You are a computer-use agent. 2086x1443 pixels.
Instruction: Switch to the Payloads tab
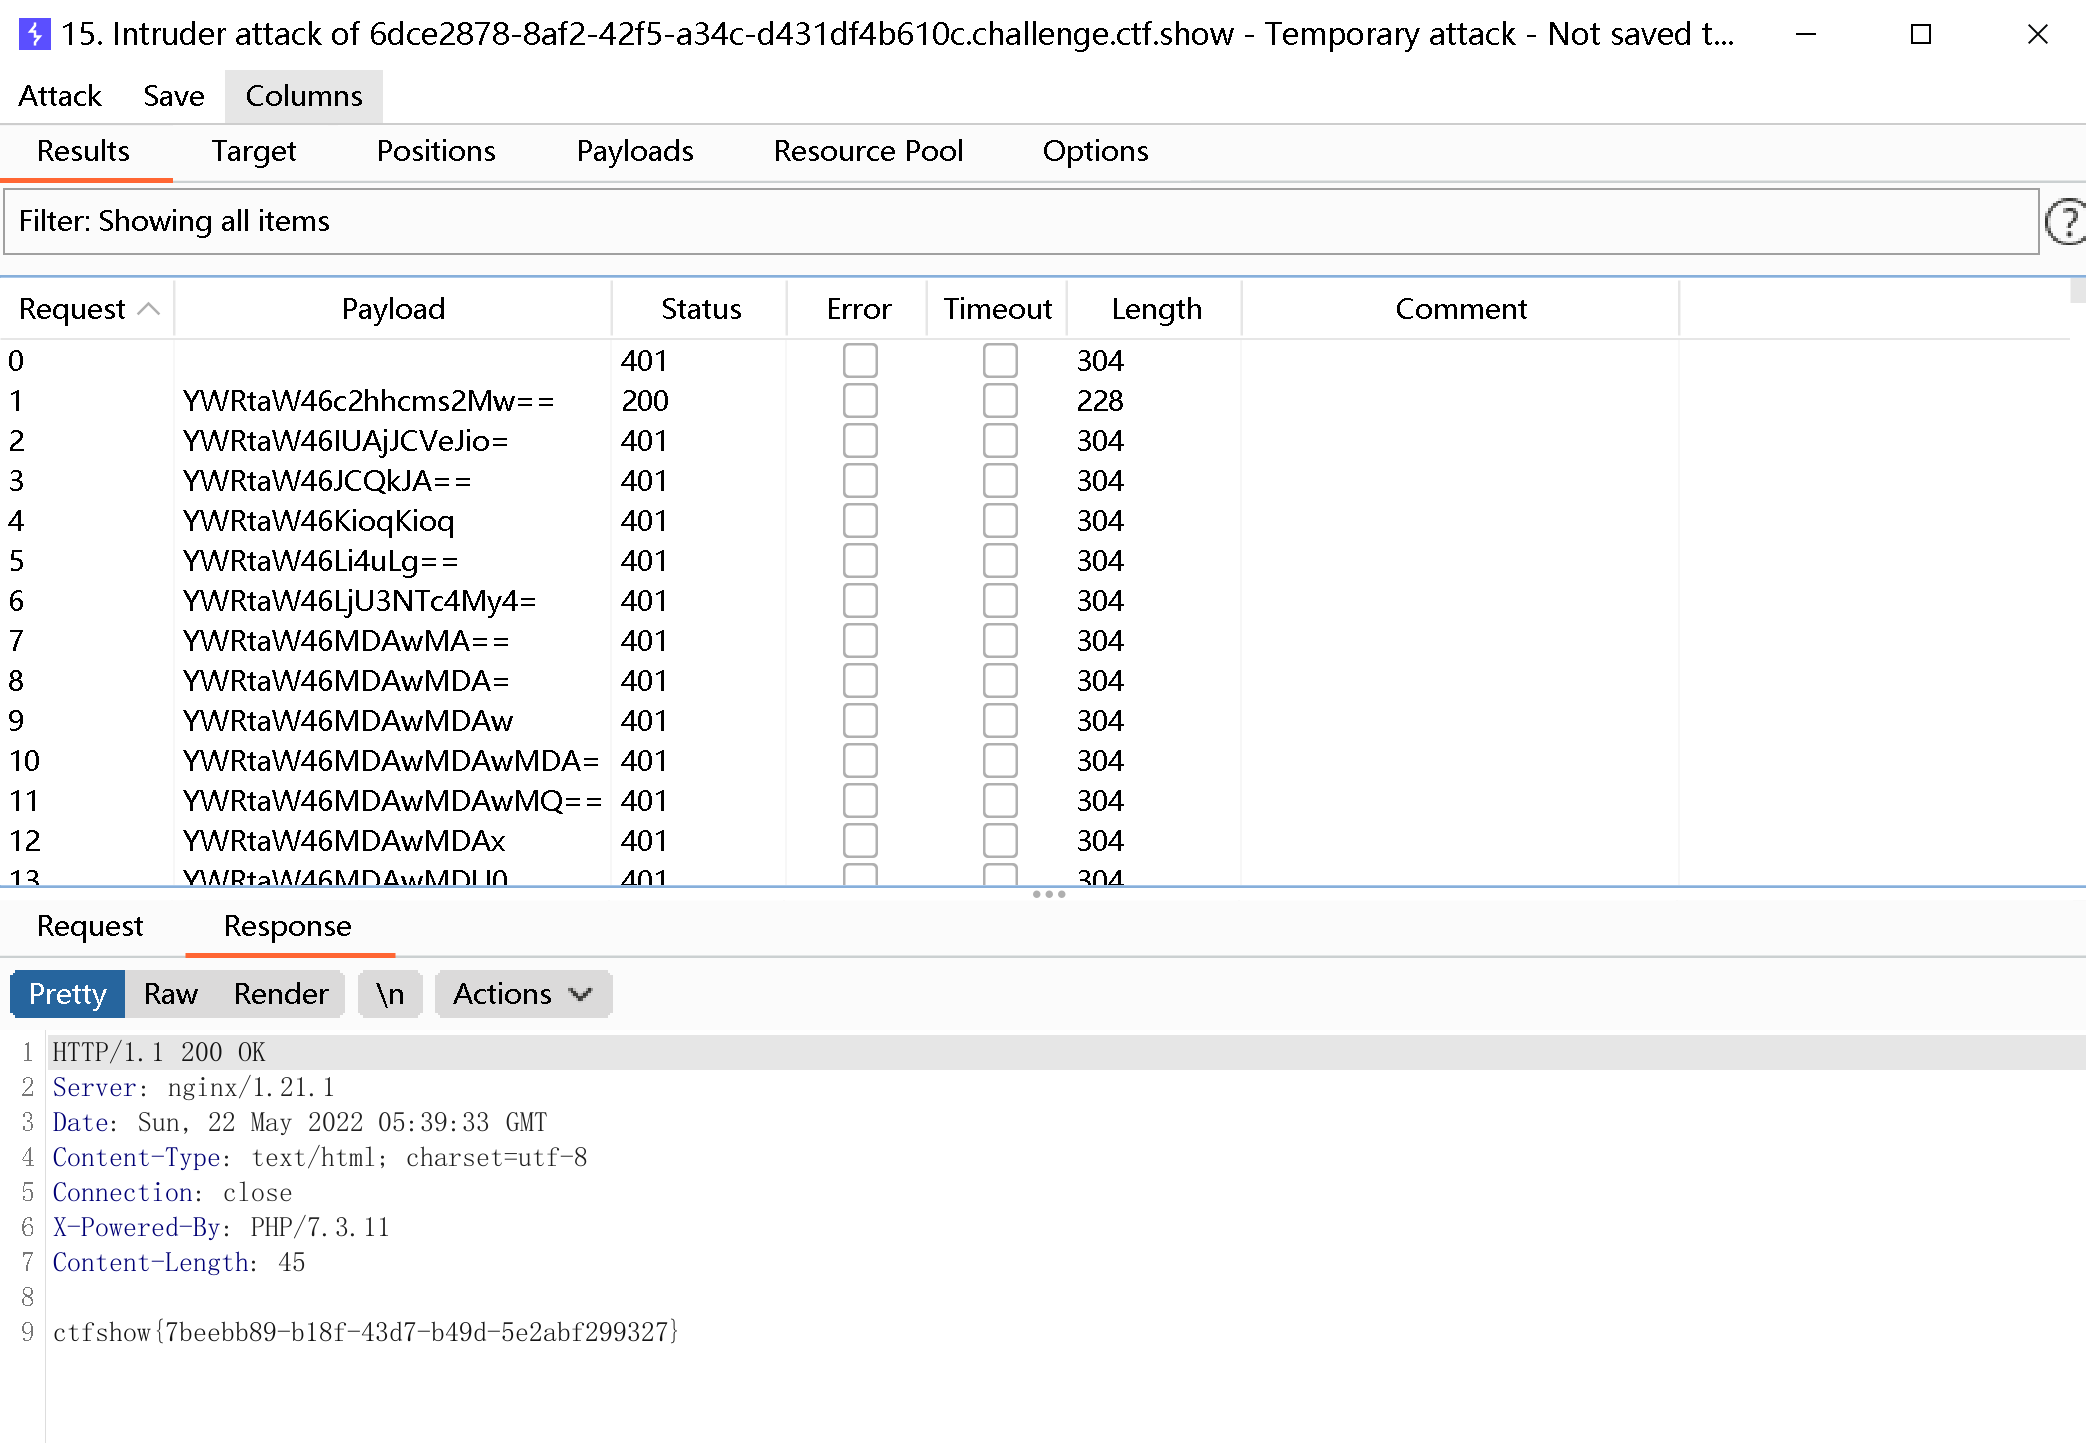click(x=634, y=151)
